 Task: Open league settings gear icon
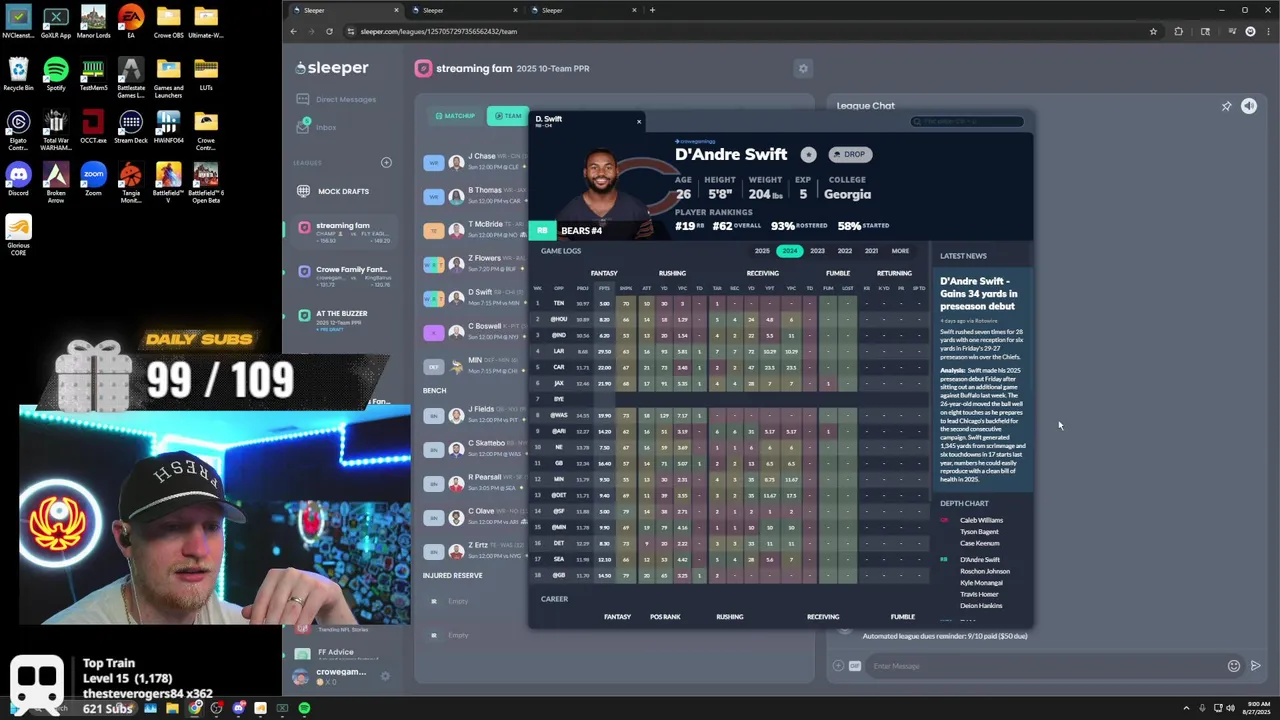[802, 68]
